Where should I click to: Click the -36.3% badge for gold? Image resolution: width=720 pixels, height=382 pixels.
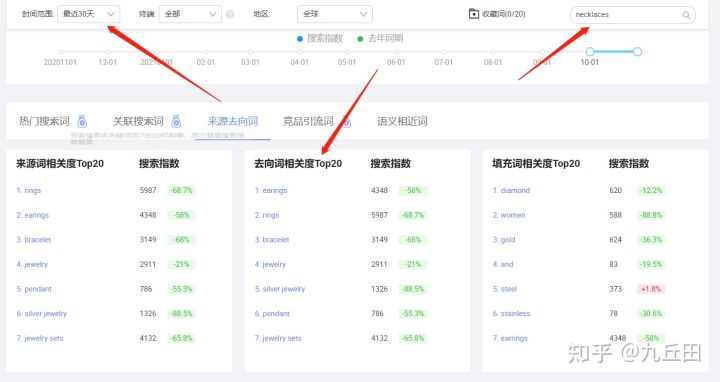point(651,240)
